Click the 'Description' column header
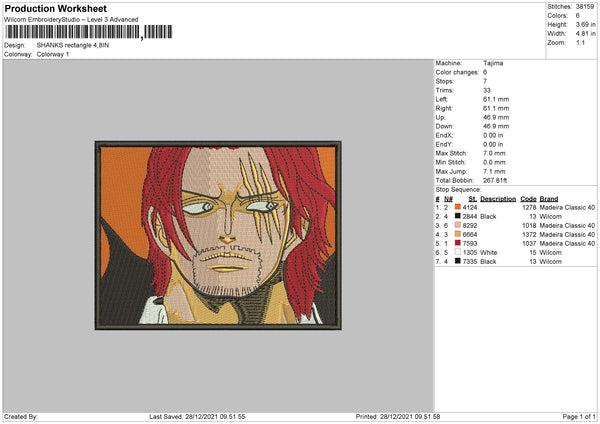Screen dimensions: 600x424 pos(498,199)
